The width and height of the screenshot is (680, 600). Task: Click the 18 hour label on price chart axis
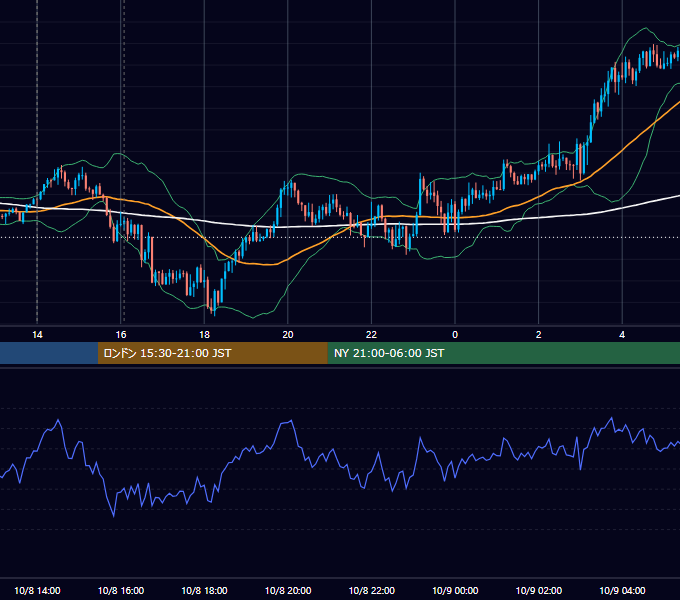tap(204, 335)
